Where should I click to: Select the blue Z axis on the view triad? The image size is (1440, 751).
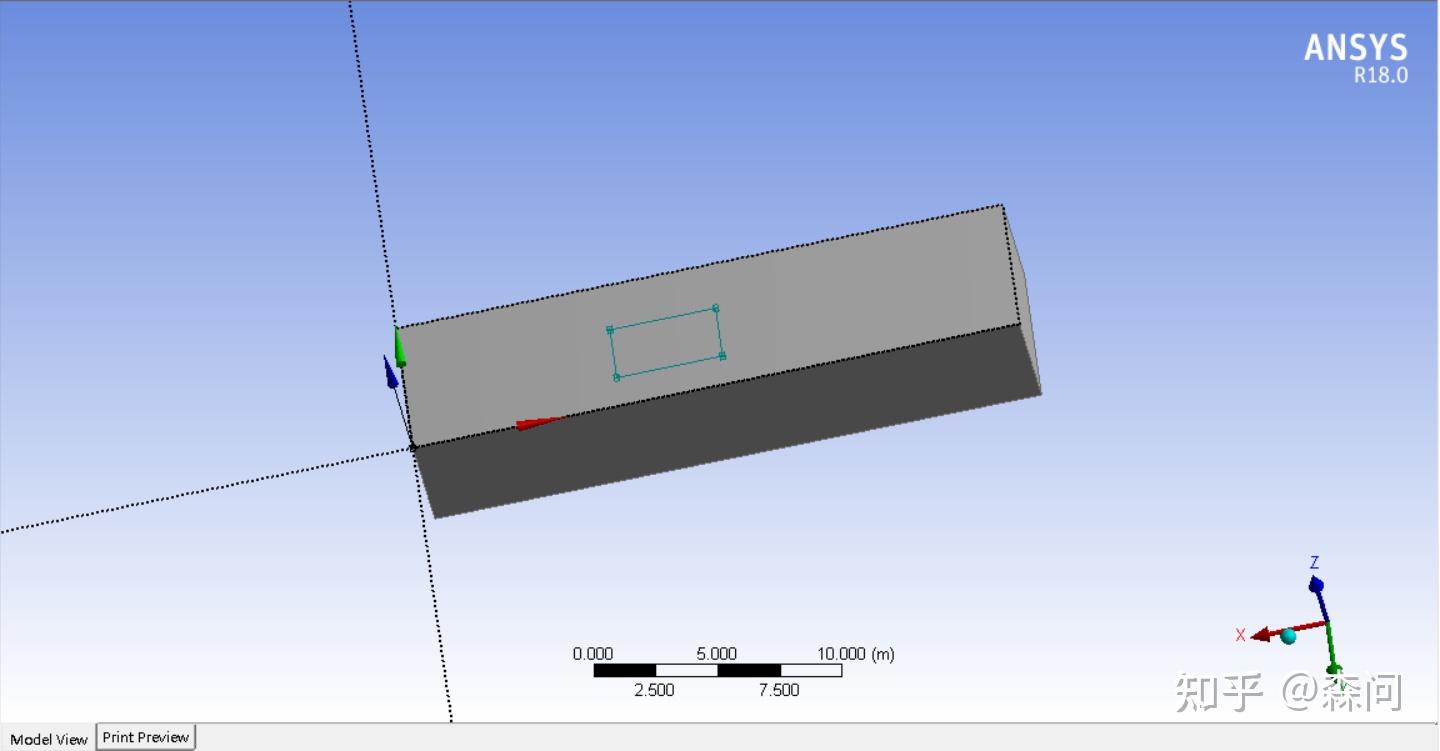tap(1315, 584)
